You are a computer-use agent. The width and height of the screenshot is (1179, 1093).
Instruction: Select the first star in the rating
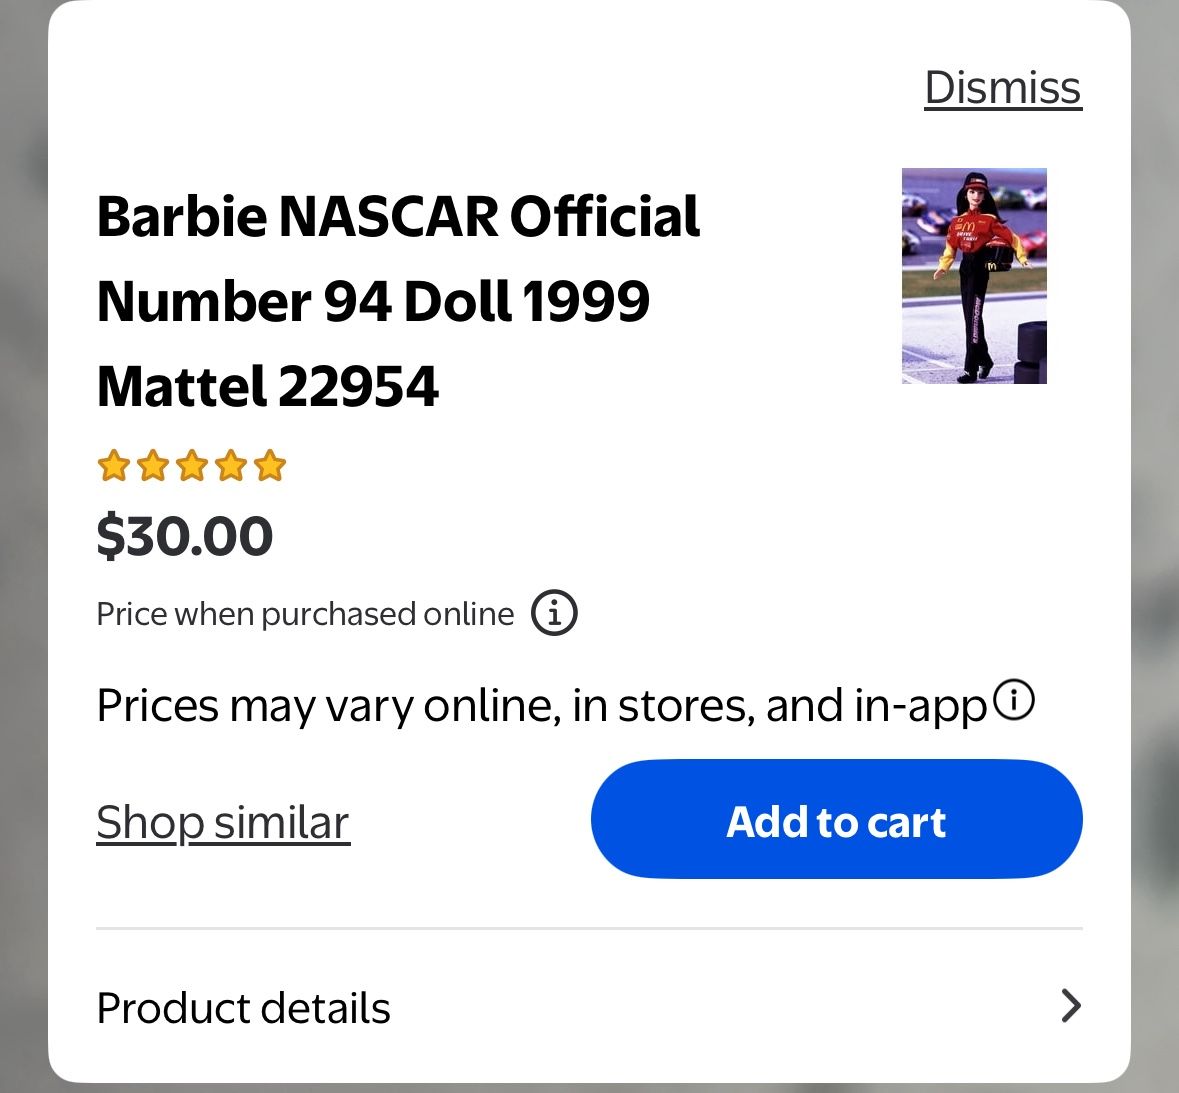(x=112, y=466)
